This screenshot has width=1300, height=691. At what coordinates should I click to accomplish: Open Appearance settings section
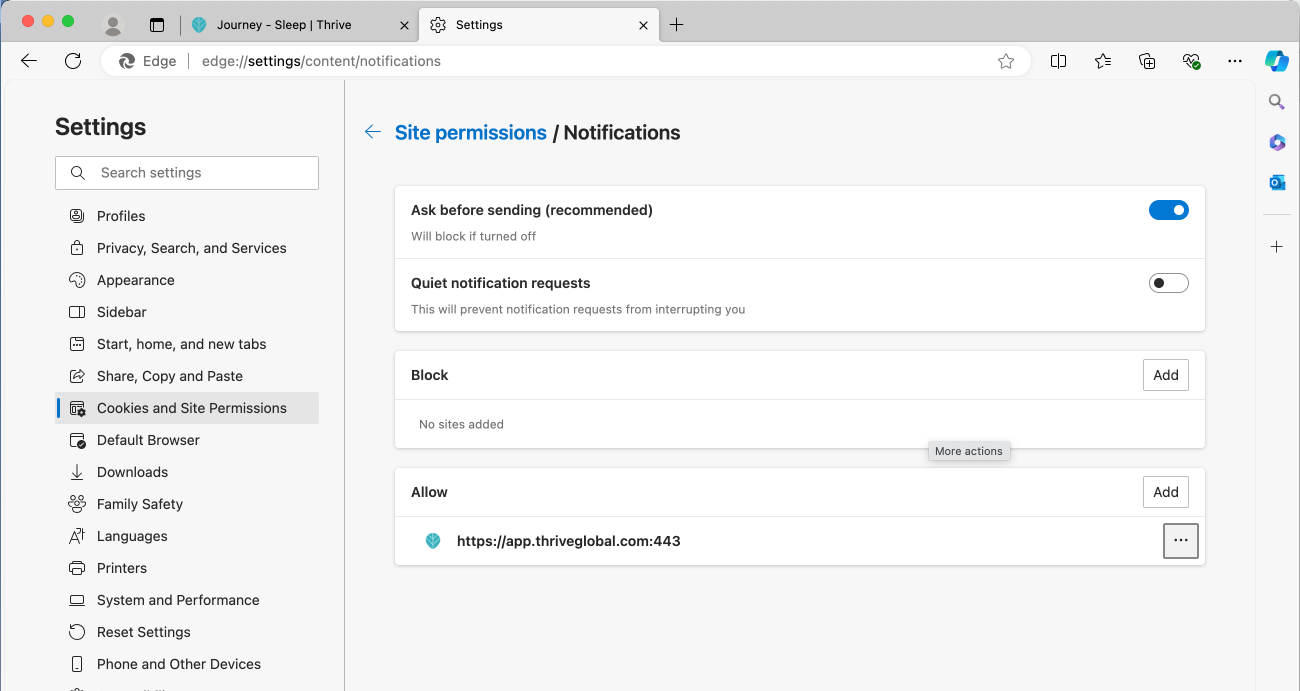(187, 280)
